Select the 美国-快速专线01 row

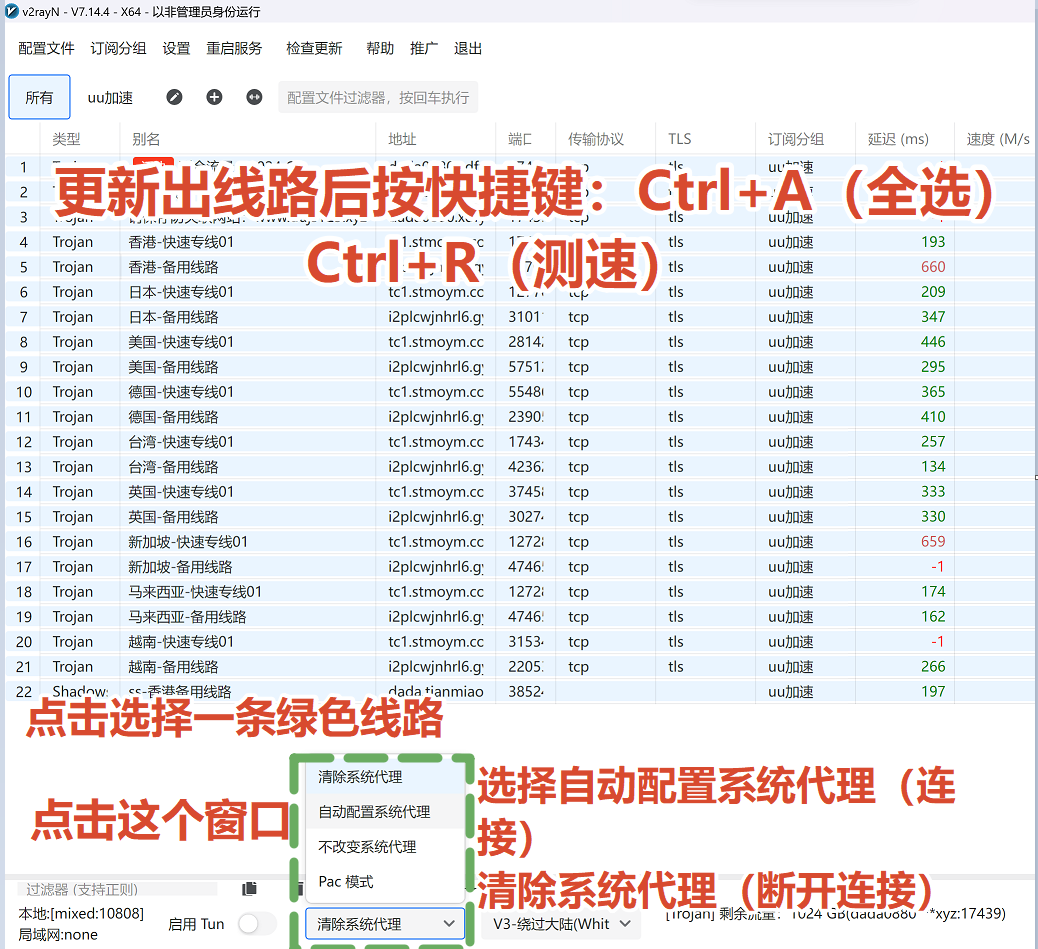point(519,342)
